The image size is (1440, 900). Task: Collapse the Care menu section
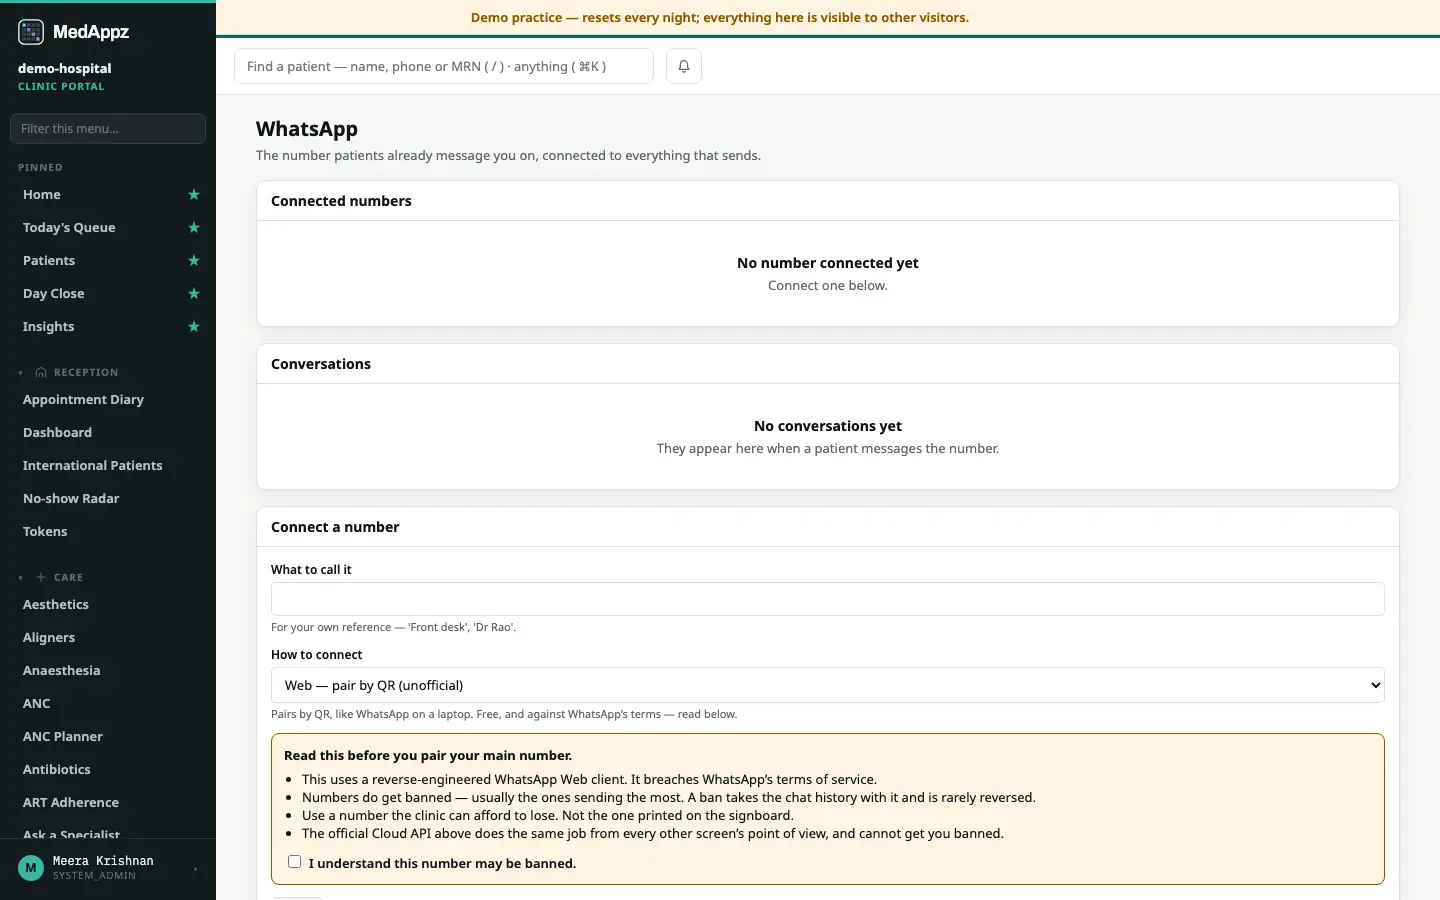[21, 578]
